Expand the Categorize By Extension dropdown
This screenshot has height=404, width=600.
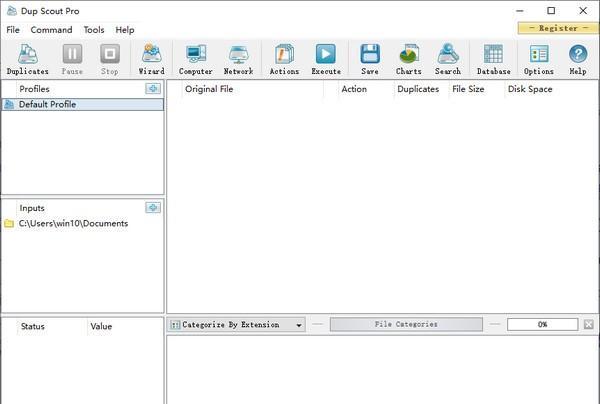[x=237, y=325]
